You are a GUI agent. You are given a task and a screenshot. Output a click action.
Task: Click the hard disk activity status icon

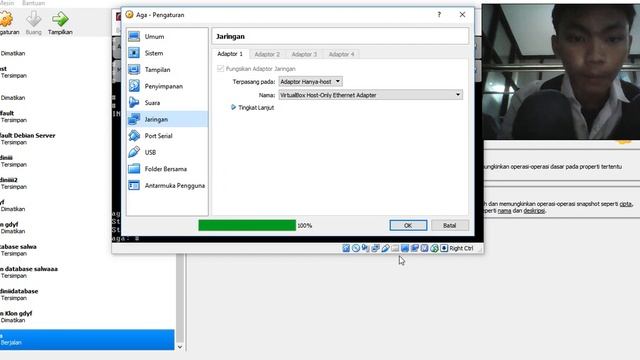tap(346, 248)
